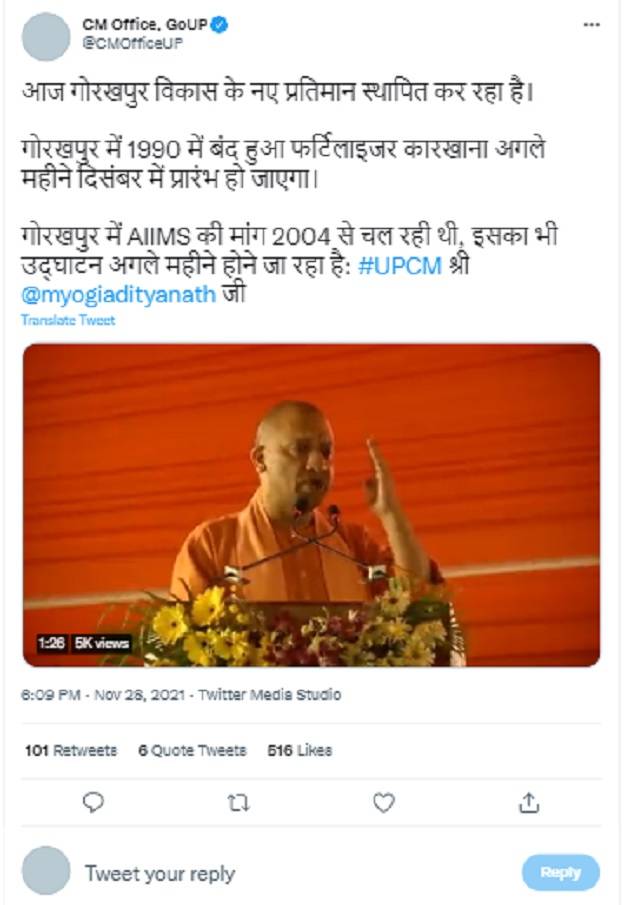View the 6 Quote Tweets list
Image resolution: width=638 pixels, height=905 pixels.
192,750
